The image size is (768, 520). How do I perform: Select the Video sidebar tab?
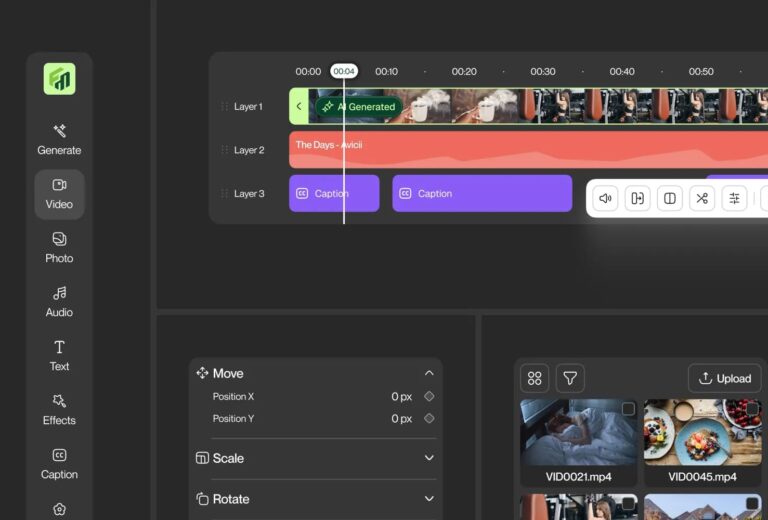pyautogui.click(x=59, y=194)
